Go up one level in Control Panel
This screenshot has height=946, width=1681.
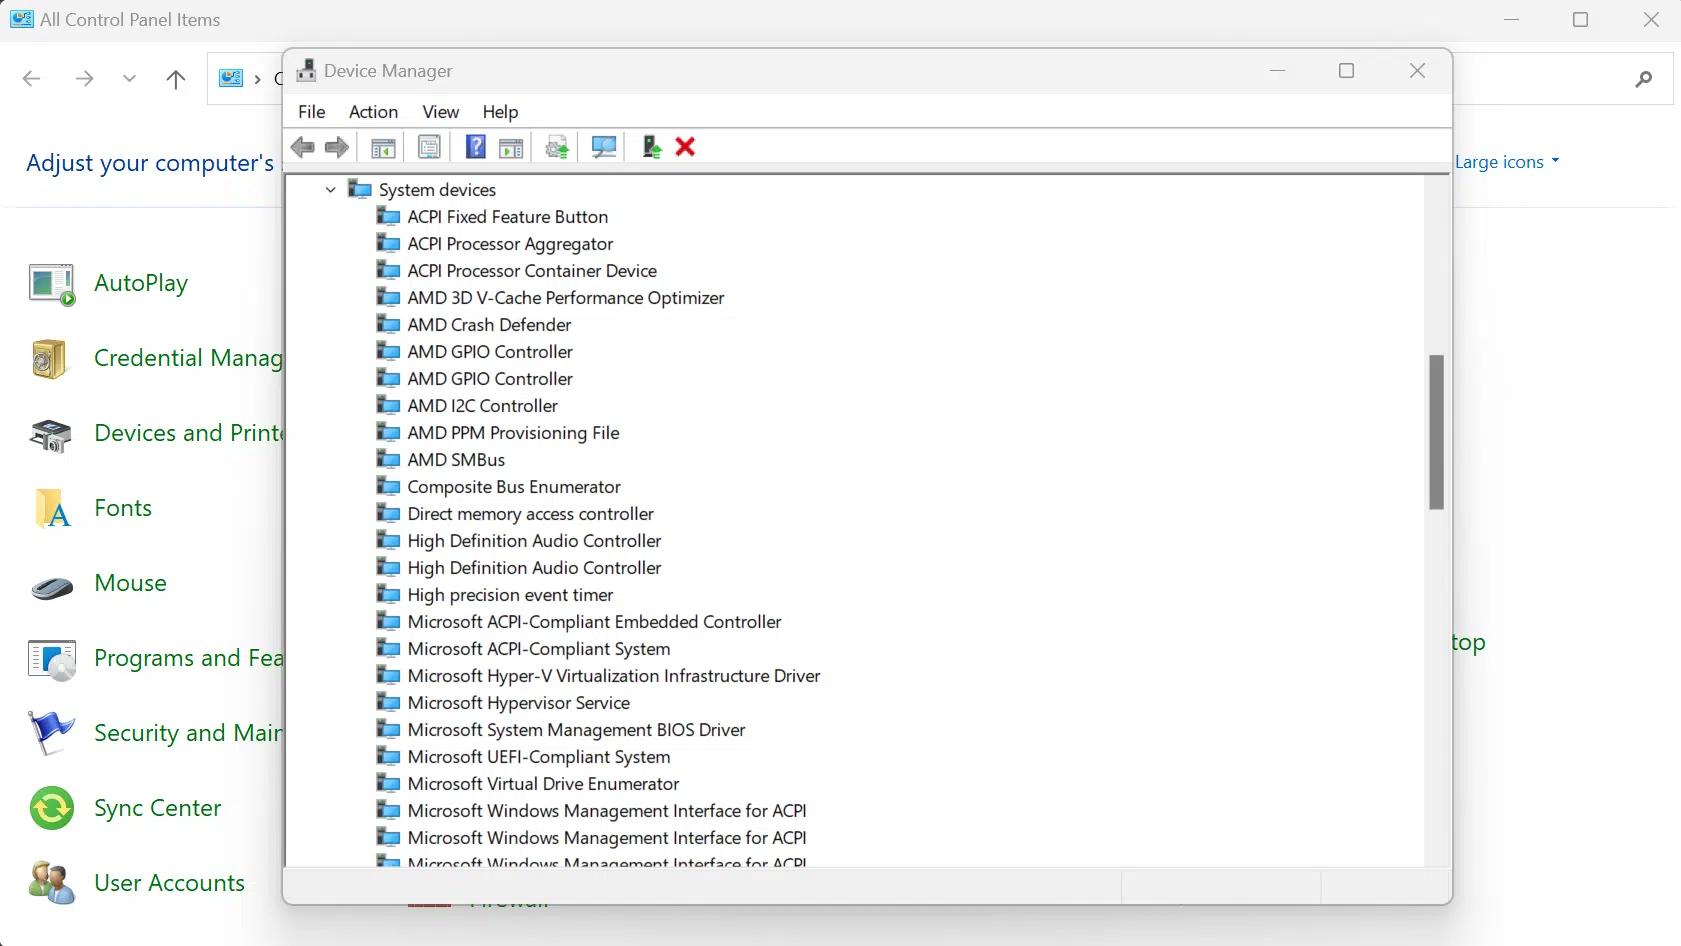pyautogui.click(x=176, y=79)
